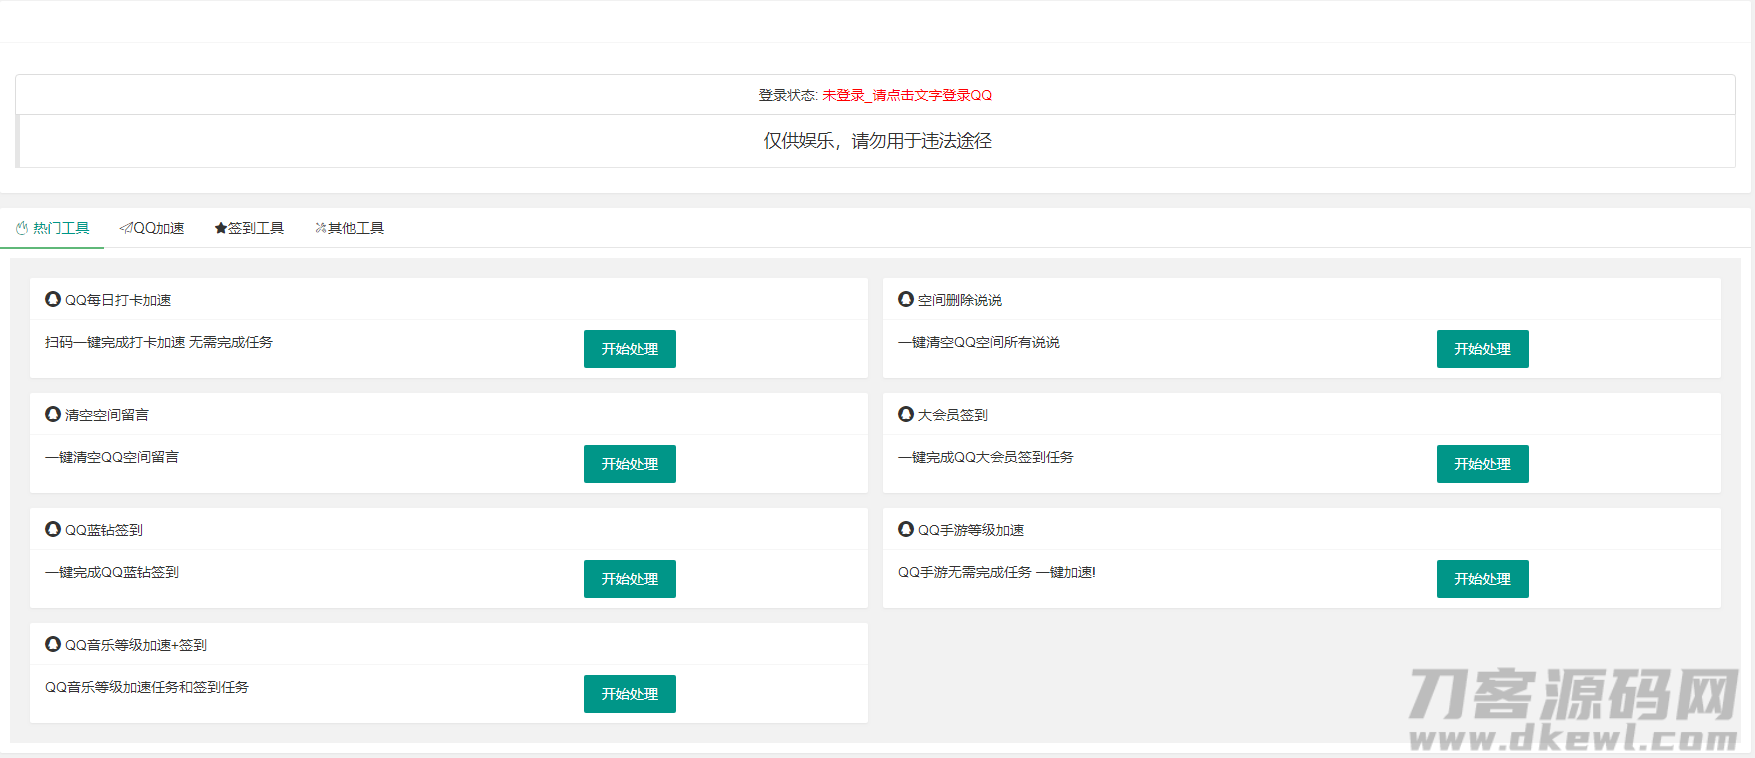
Task: Select the 其他工具 tab
Action: [x=349, y=228]
